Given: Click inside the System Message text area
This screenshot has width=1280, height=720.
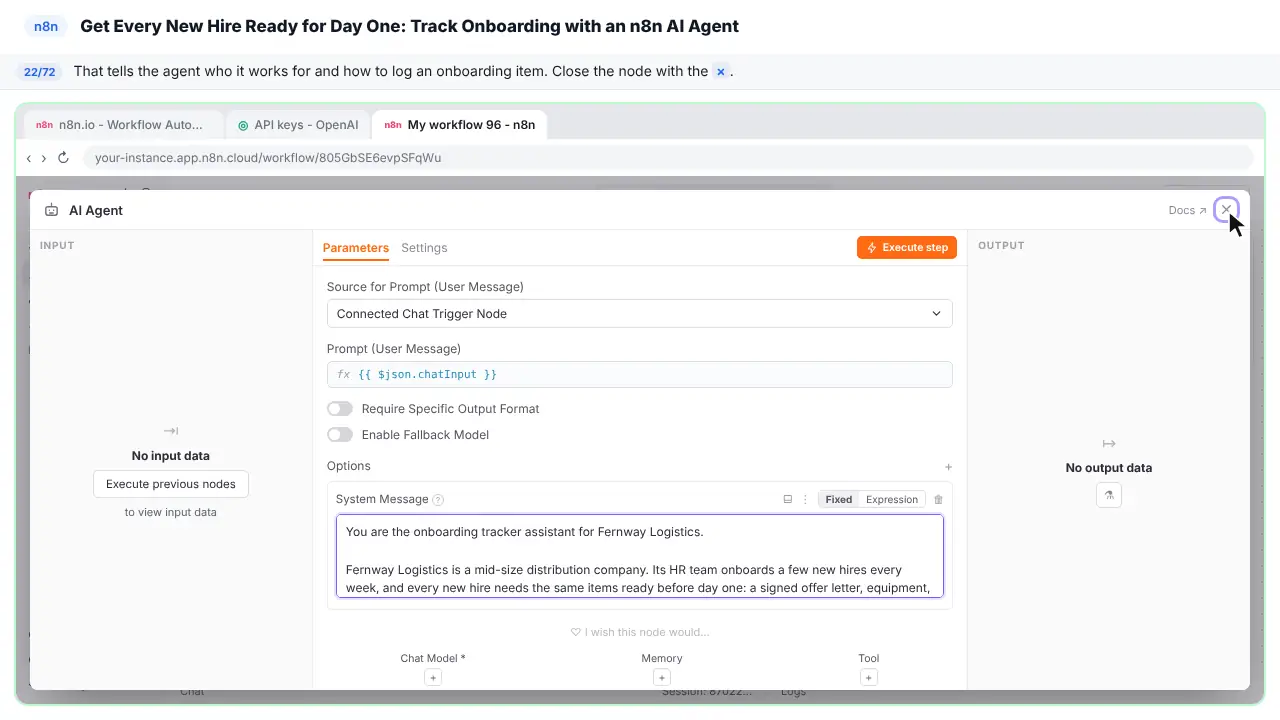Looking at the screenshot, I should coord(639,556).
